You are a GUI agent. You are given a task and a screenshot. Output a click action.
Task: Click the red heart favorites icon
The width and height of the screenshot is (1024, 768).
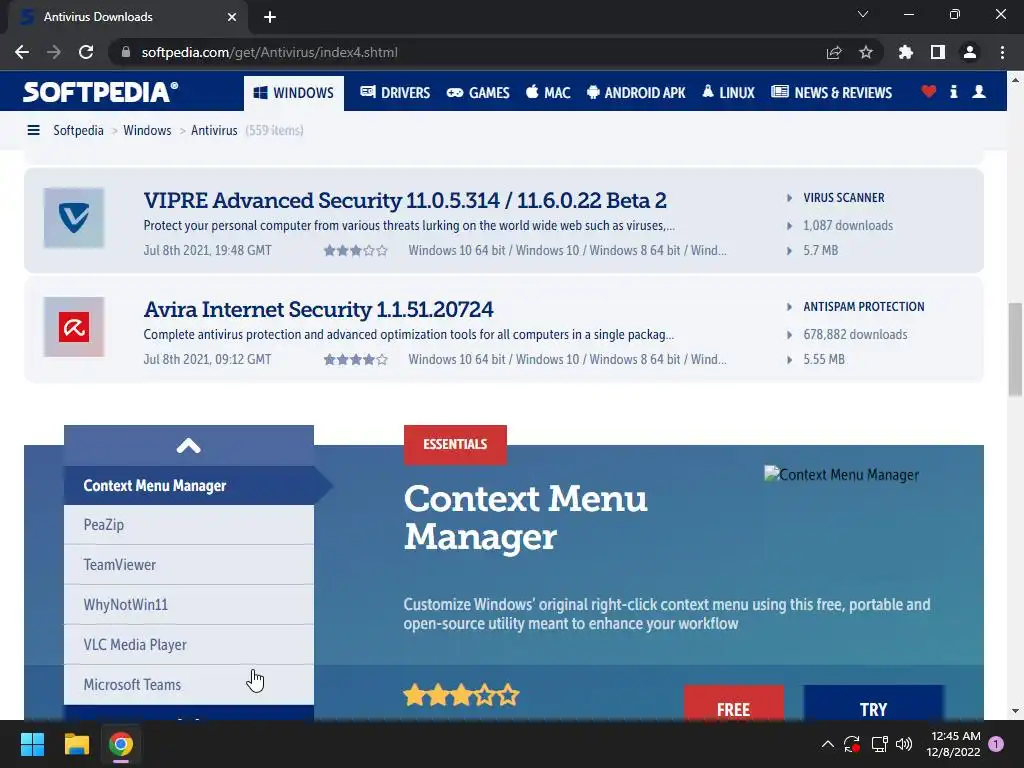click(929, 91)
